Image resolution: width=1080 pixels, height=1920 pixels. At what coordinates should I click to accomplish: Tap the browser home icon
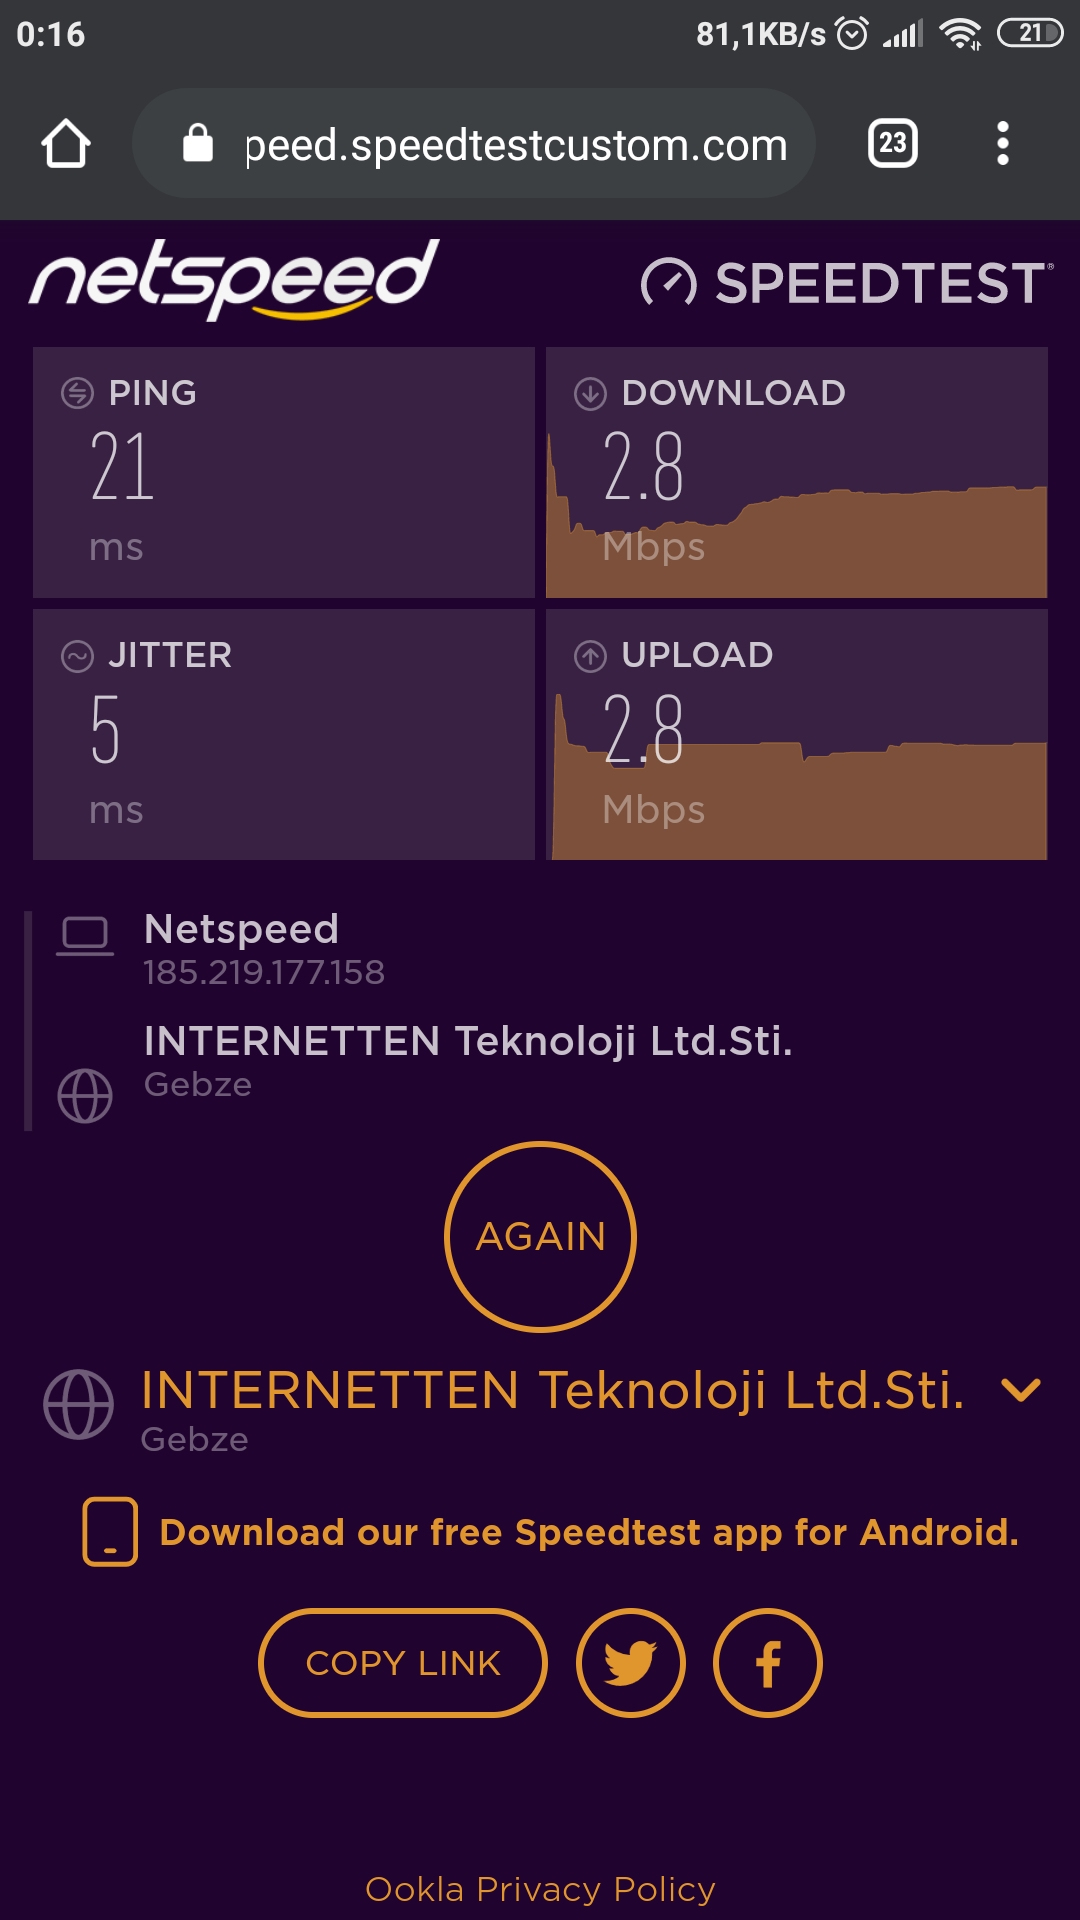pyautogui.click(x=66, y=144)
